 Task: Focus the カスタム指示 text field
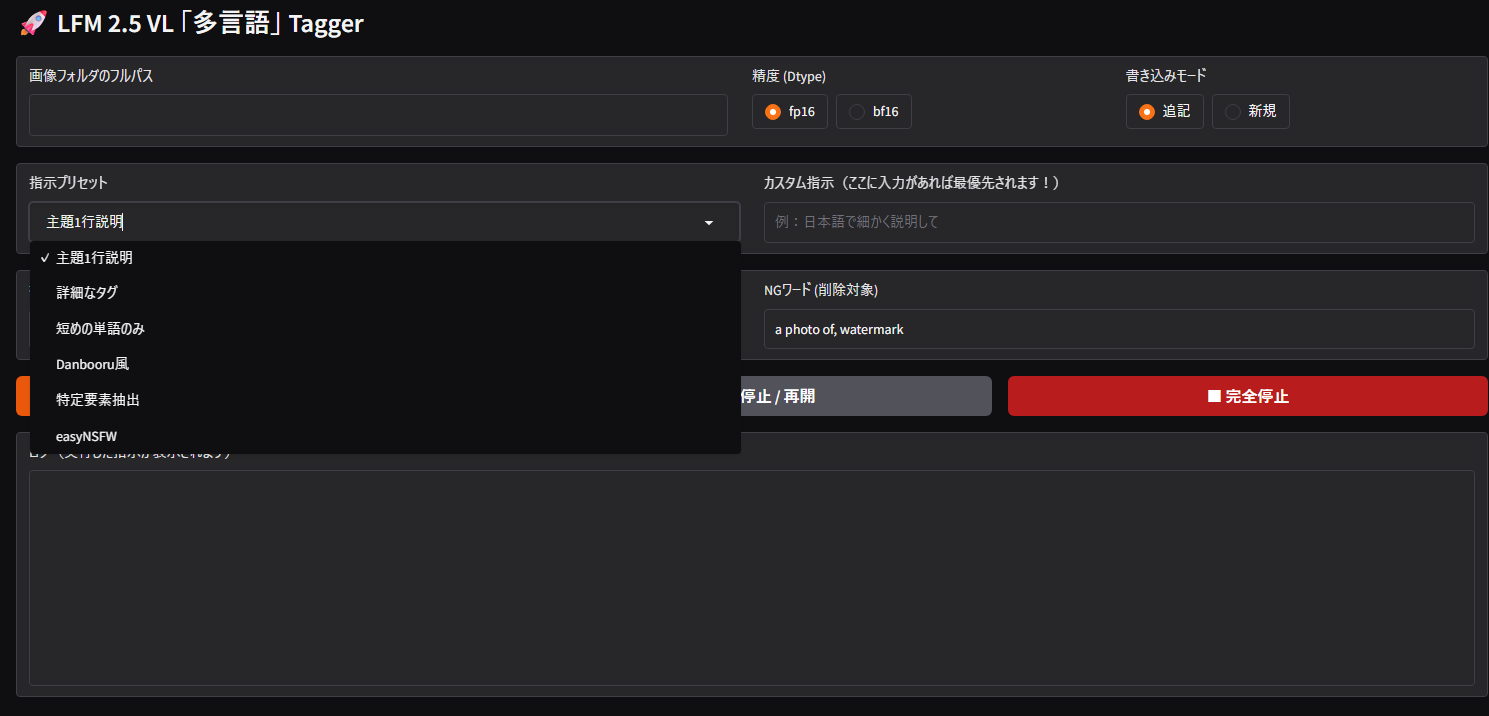(1118, 222)
